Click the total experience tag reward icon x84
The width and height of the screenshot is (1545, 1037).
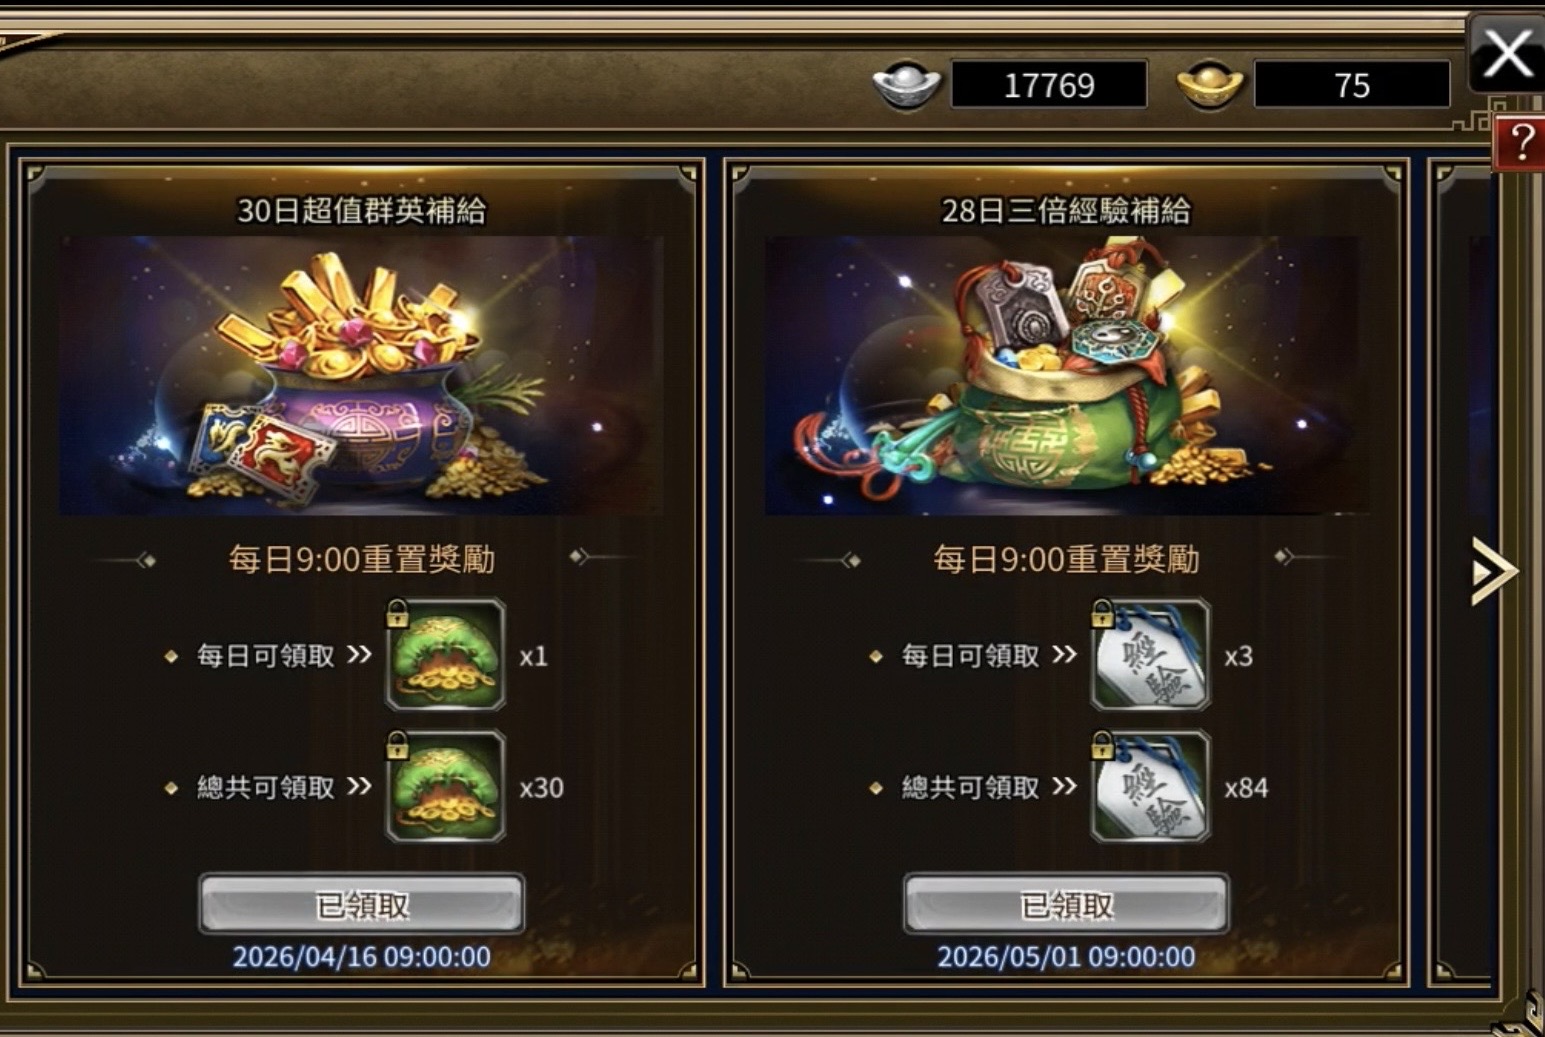click(1150, 786)
